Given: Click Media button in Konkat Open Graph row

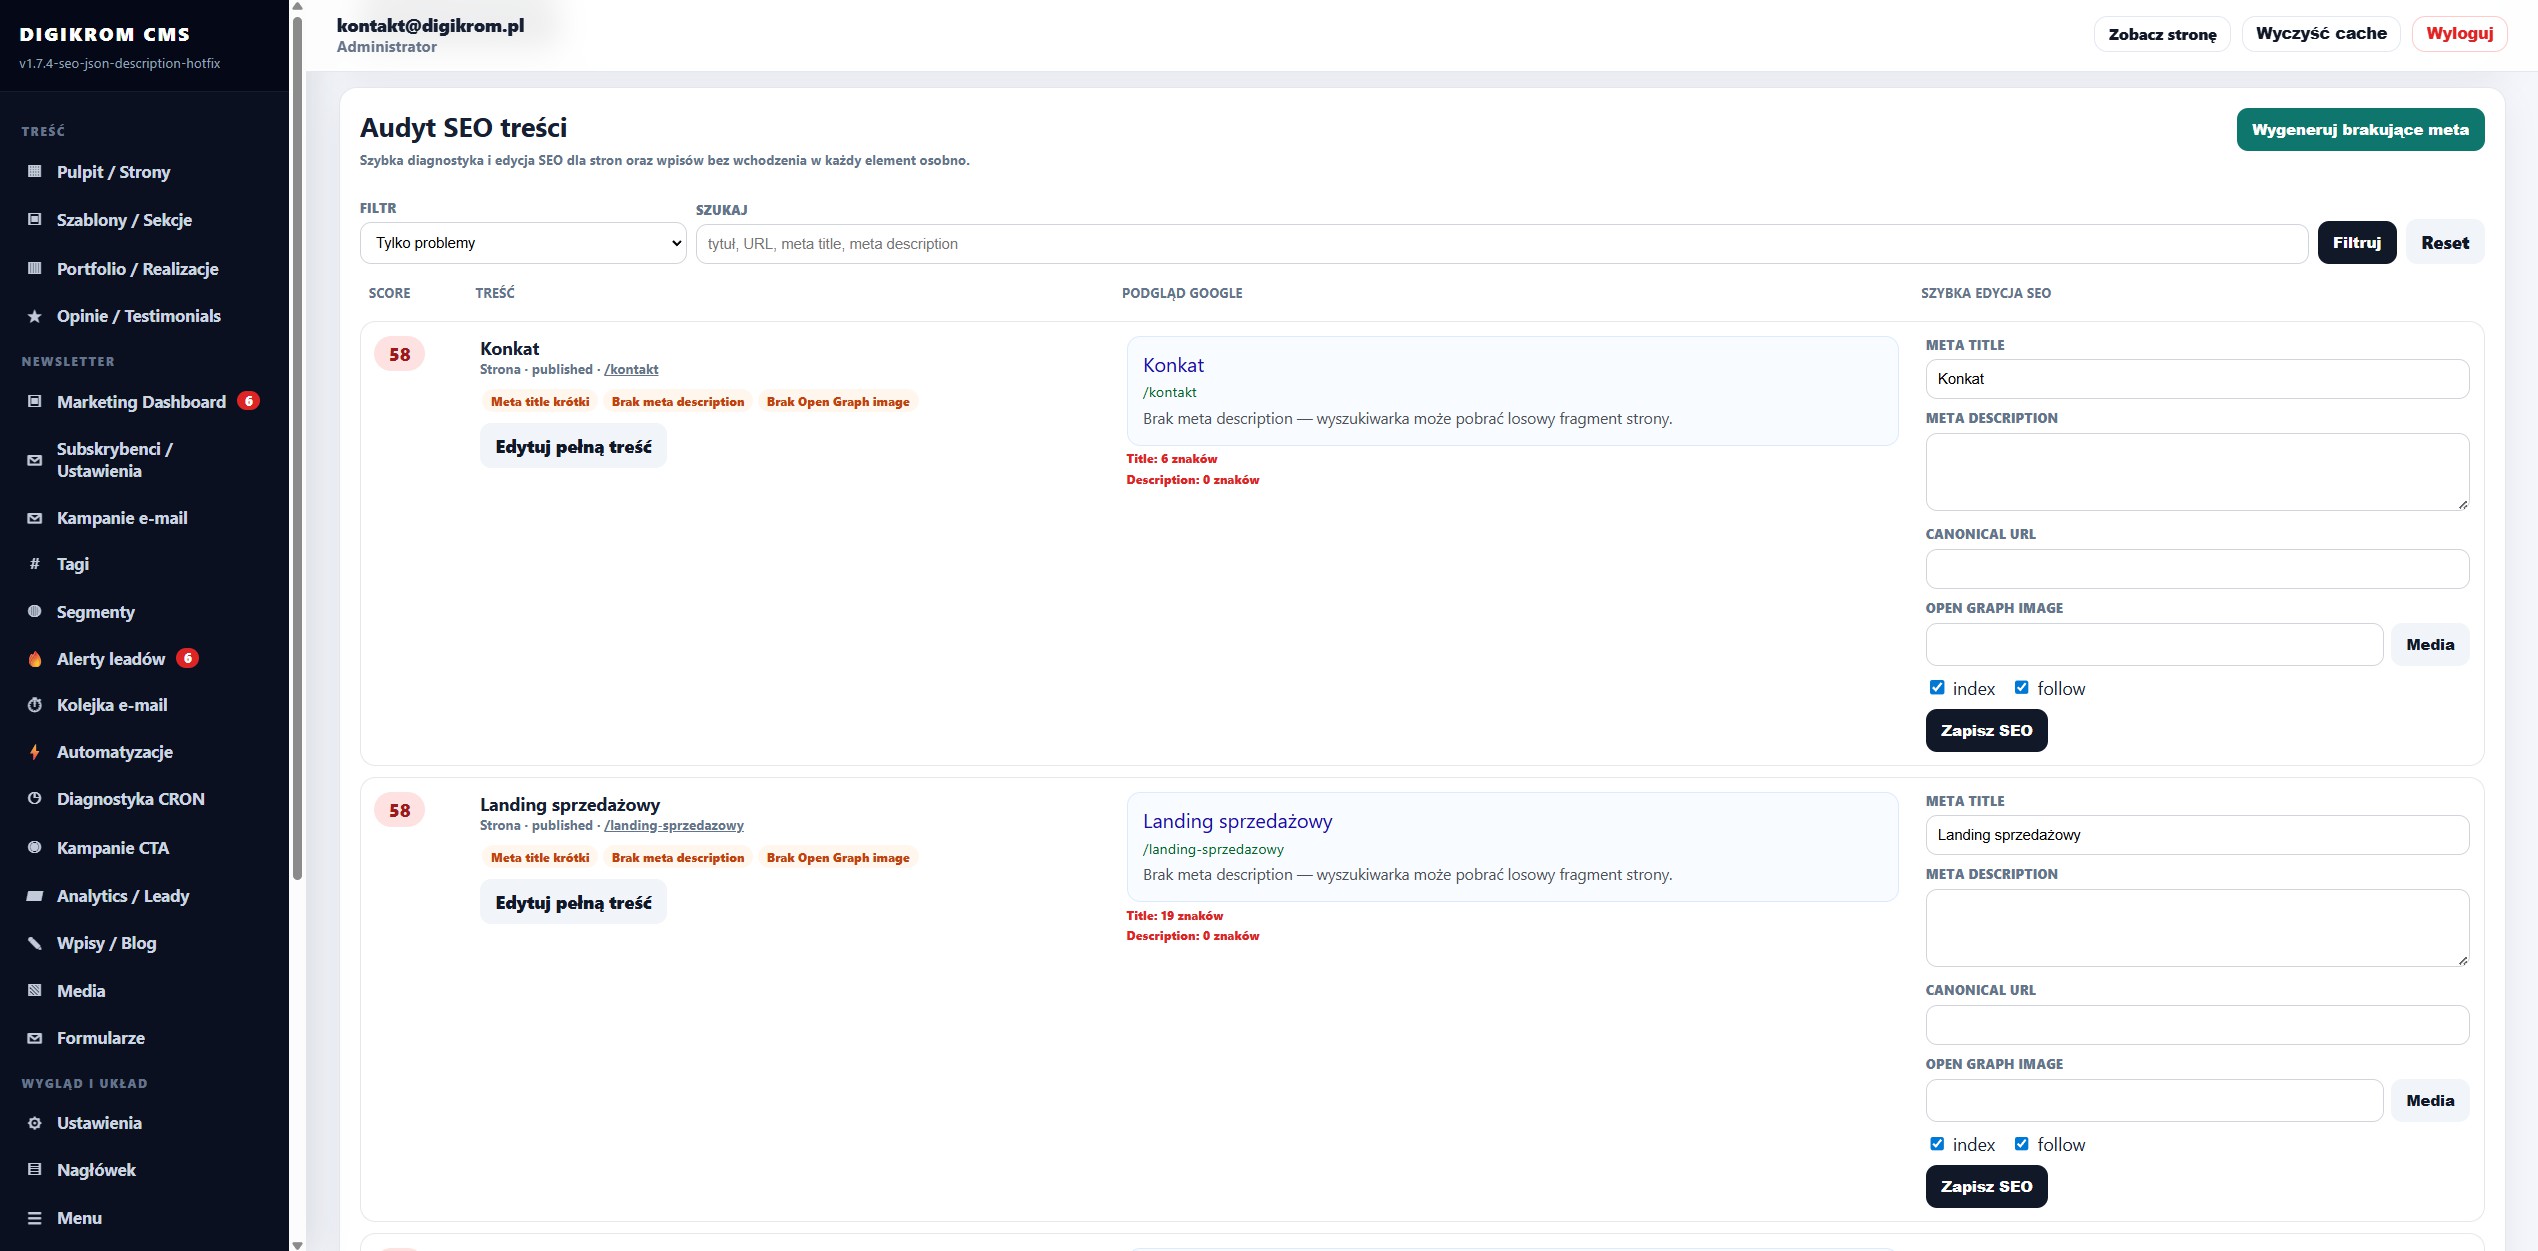Looking at the screenshot, I should point(2430,645).
